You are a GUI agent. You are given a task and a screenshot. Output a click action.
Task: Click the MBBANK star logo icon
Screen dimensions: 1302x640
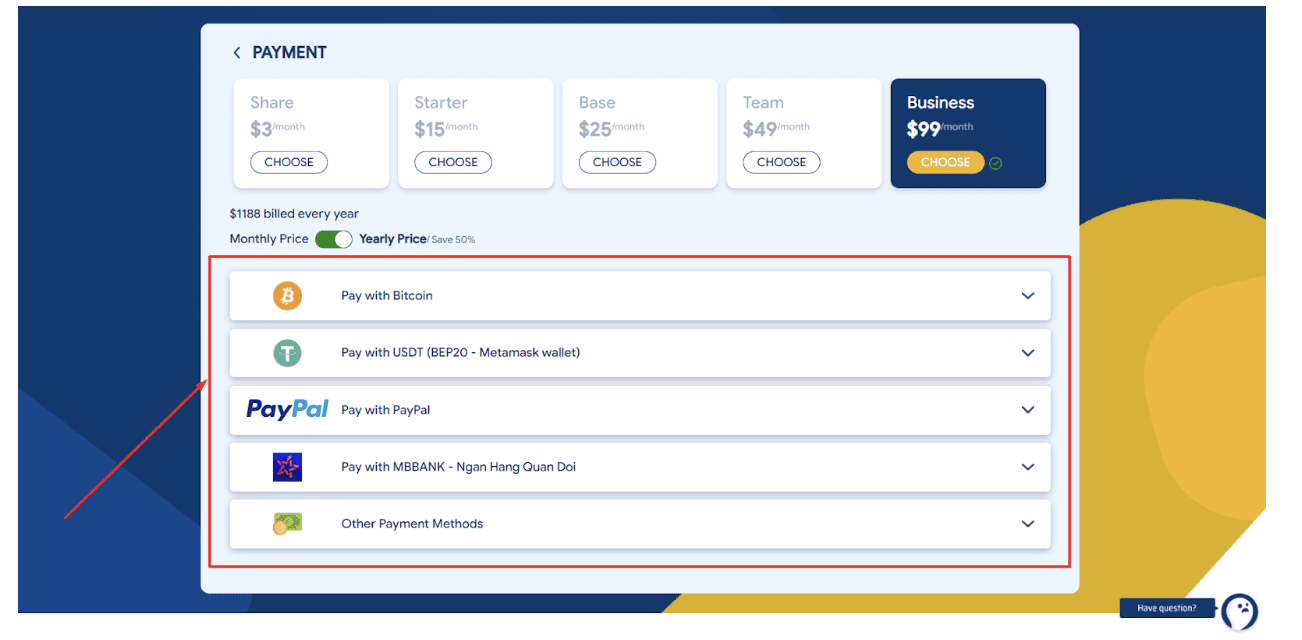(287, 467)
